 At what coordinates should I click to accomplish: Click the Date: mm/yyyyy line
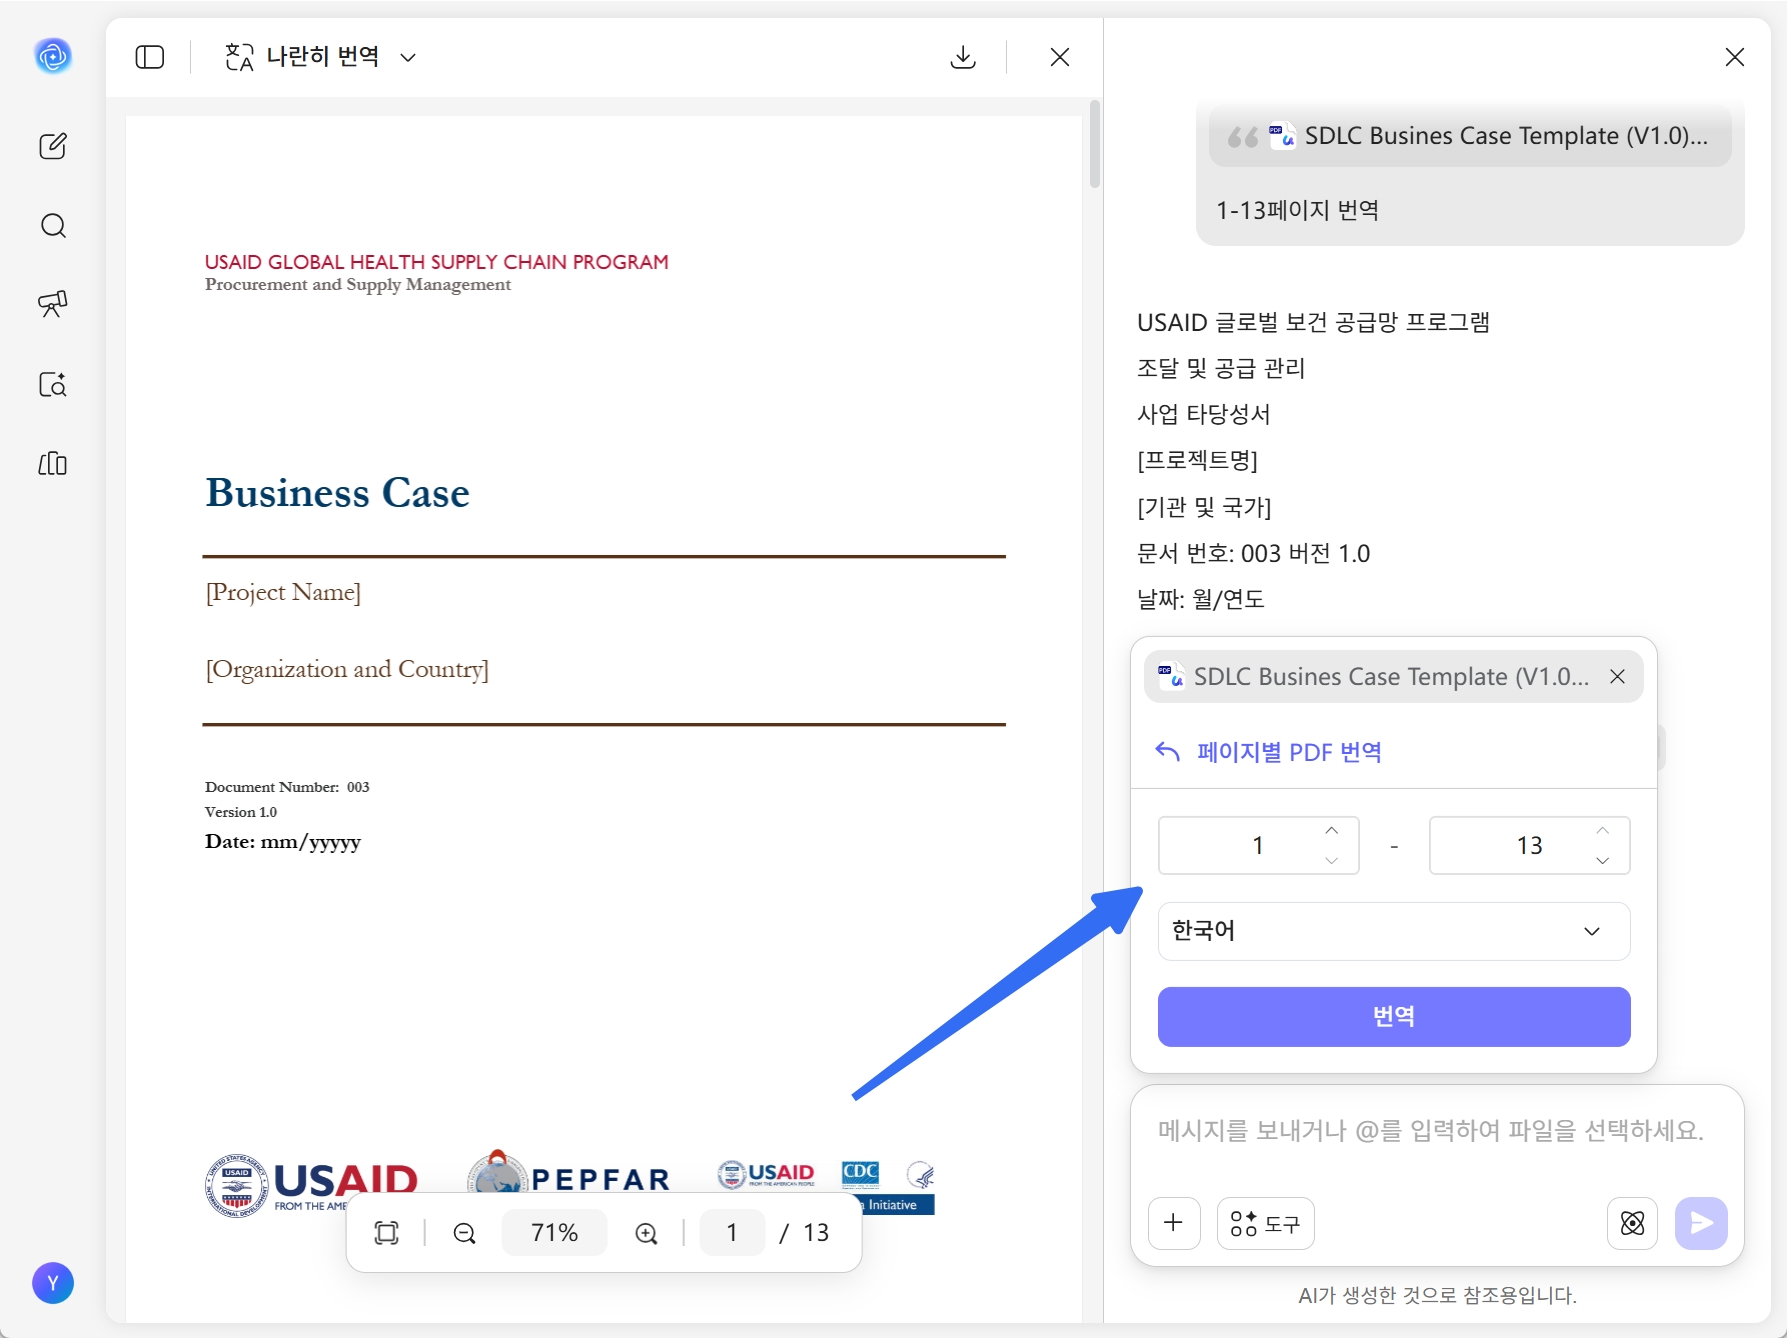pos(283,842)
